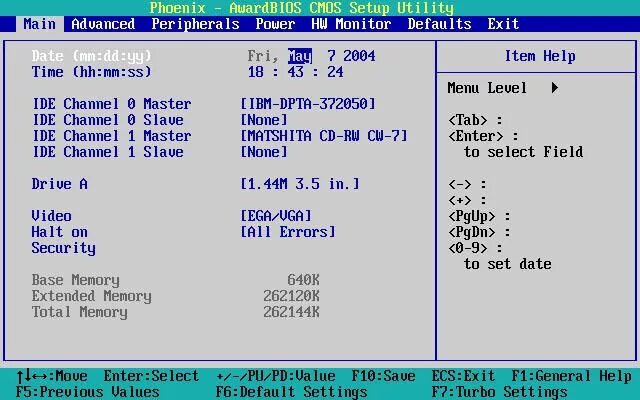
Task: Click the F10:Save hint
Action: pos(383,376)
